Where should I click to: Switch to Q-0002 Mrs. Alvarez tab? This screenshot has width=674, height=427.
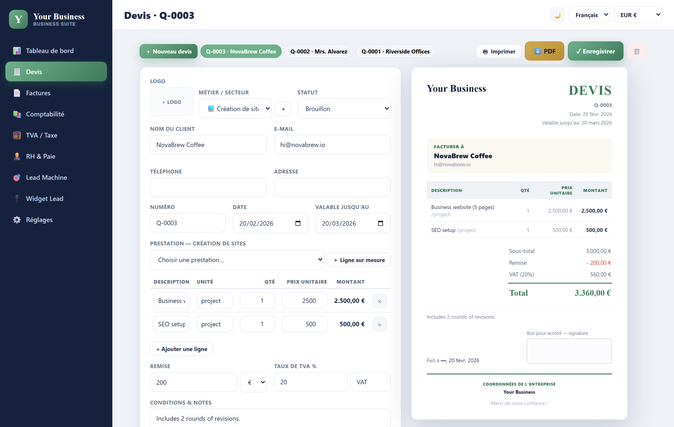click(319, 51)
